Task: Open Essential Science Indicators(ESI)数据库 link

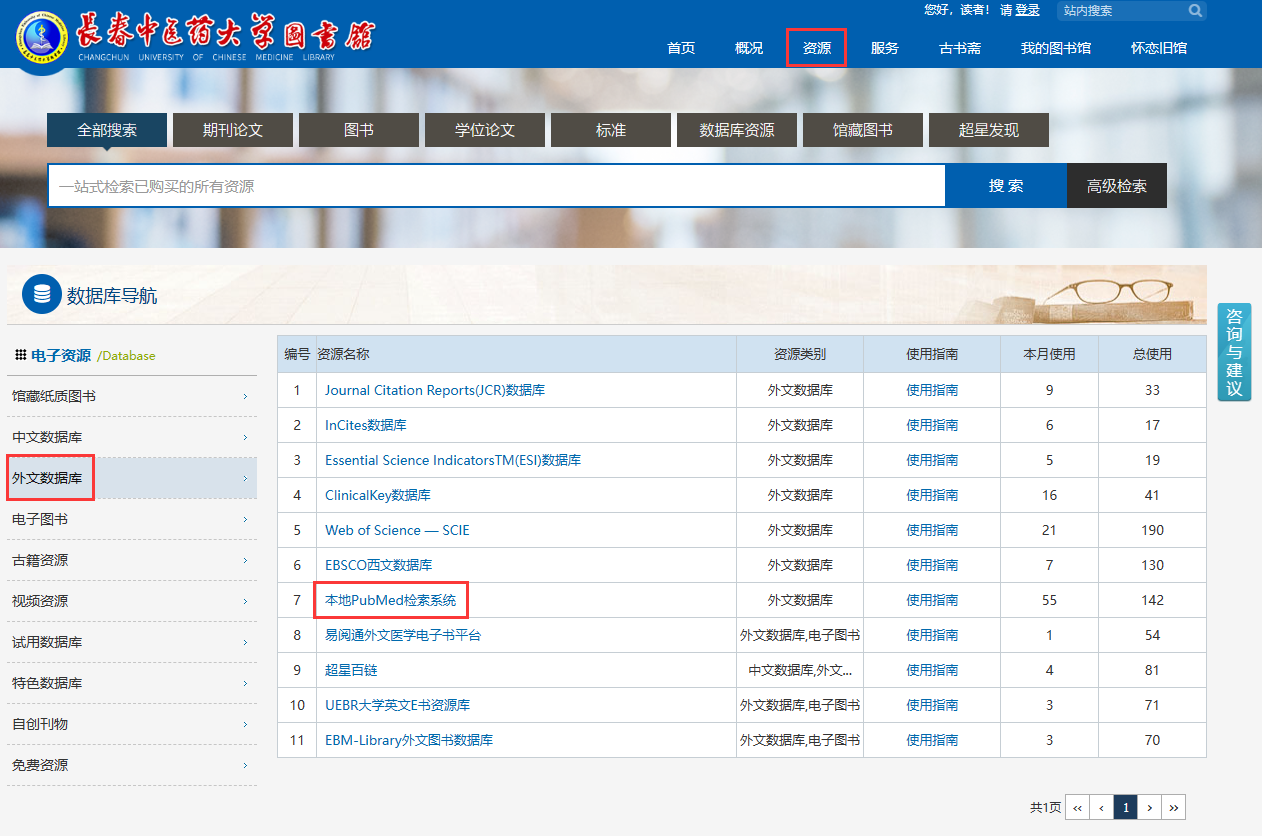Action: click(453, 460)
